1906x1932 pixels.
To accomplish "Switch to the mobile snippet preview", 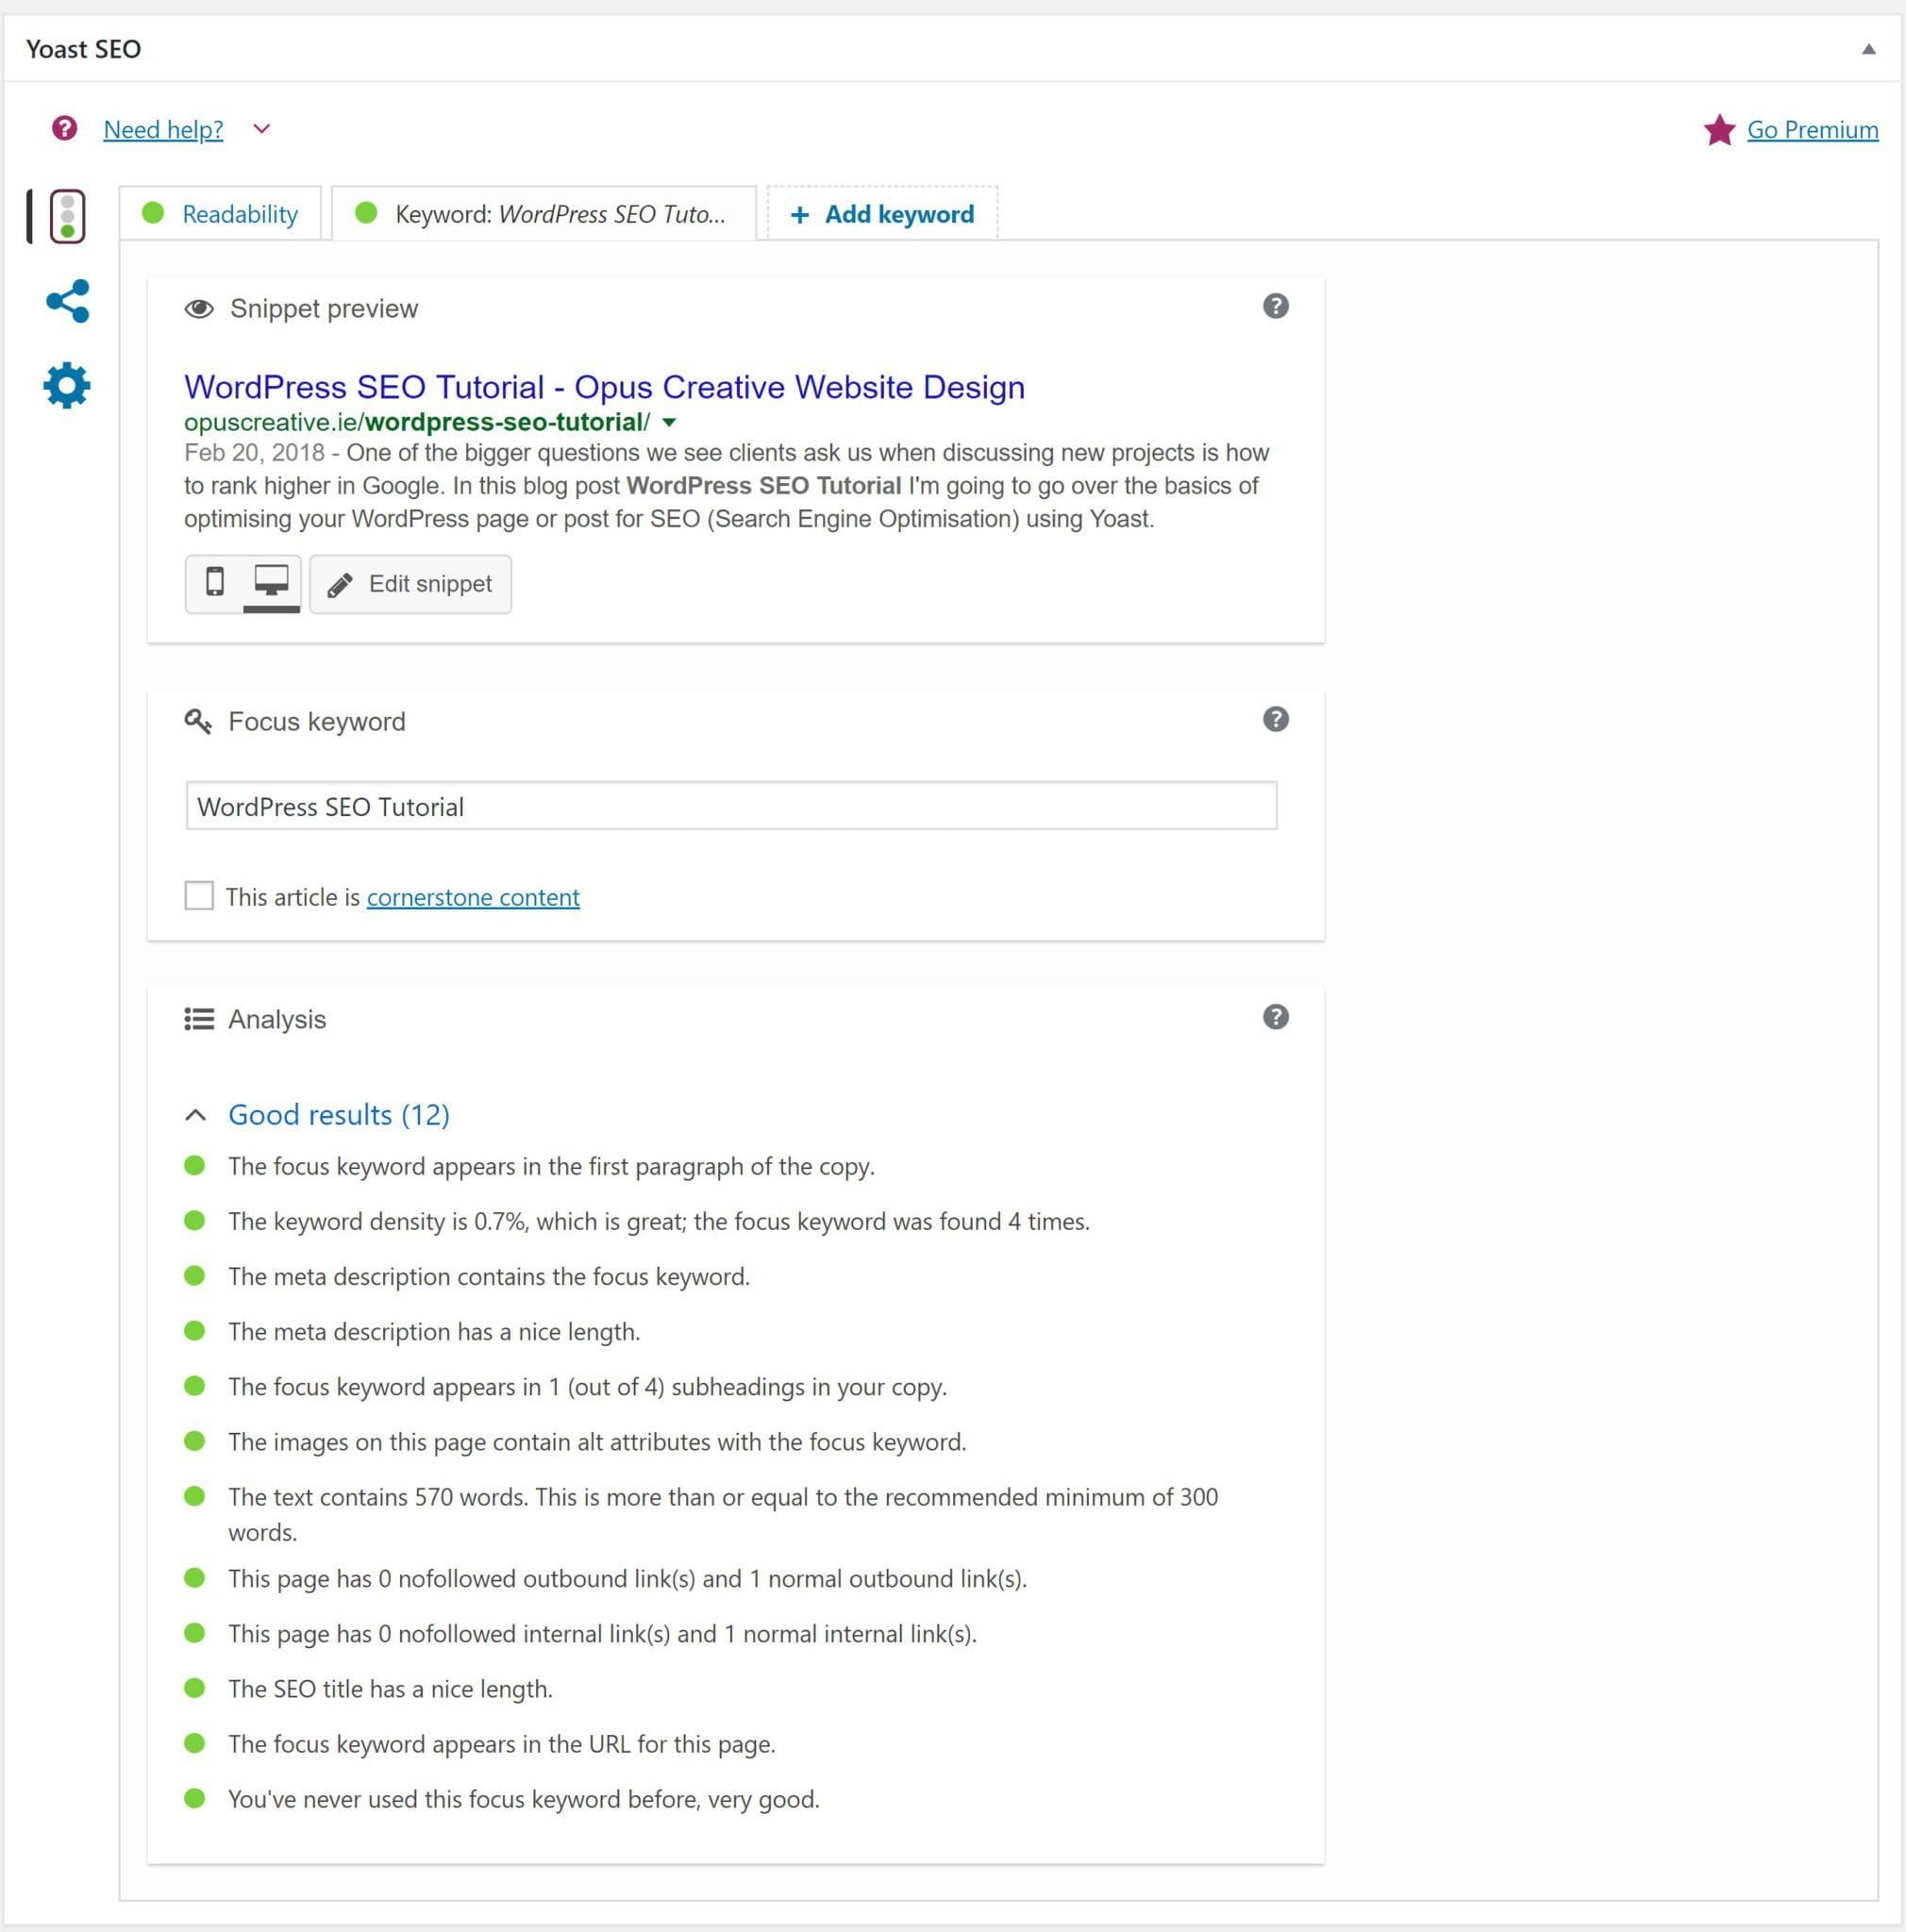I will click(217, 582).
